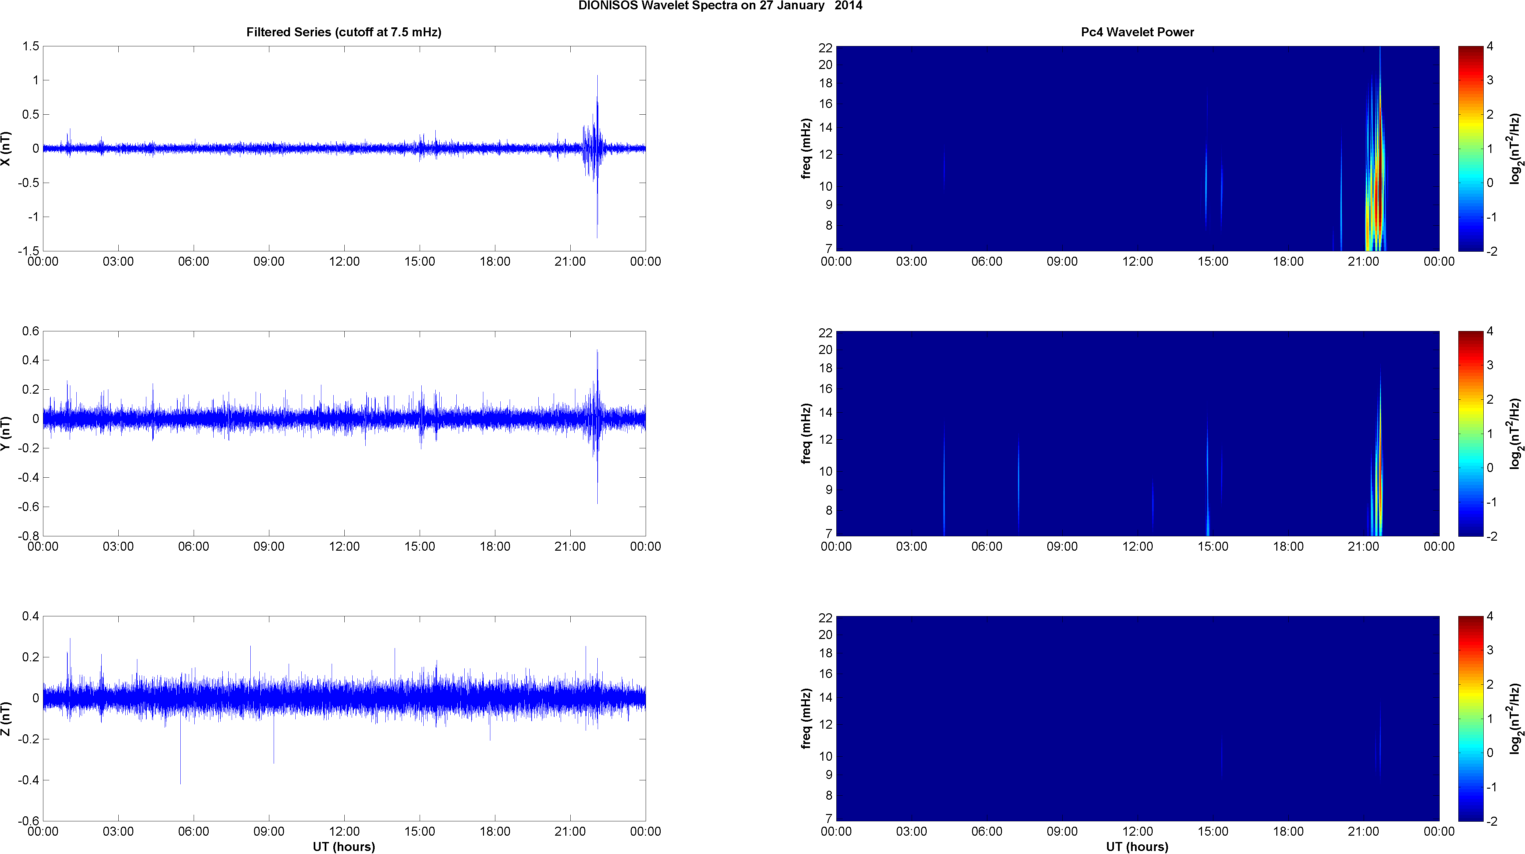Click the '0' tick on Y colorbar
Image resolution: width=1525 pixels, height=854 pixels.
pos(1490,468)
